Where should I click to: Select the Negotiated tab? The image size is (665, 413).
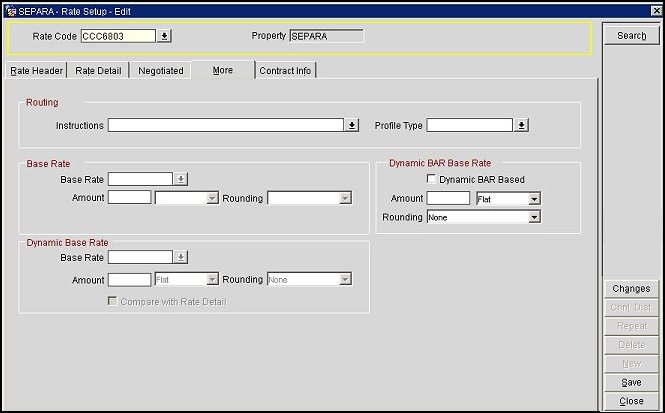(x=160, y=71)
